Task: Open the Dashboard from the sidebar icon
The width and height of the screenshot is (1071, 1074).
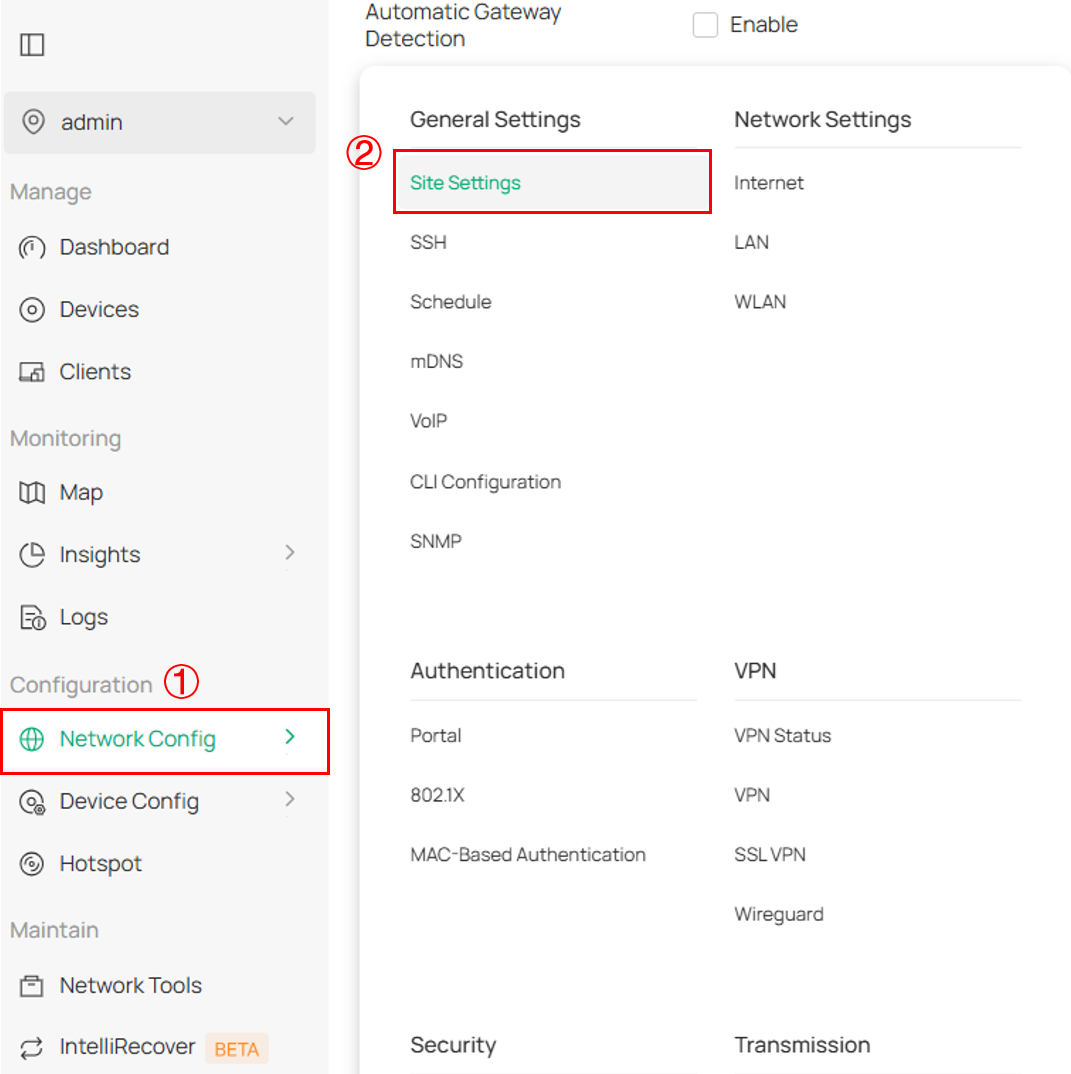Action: (32, 247)
